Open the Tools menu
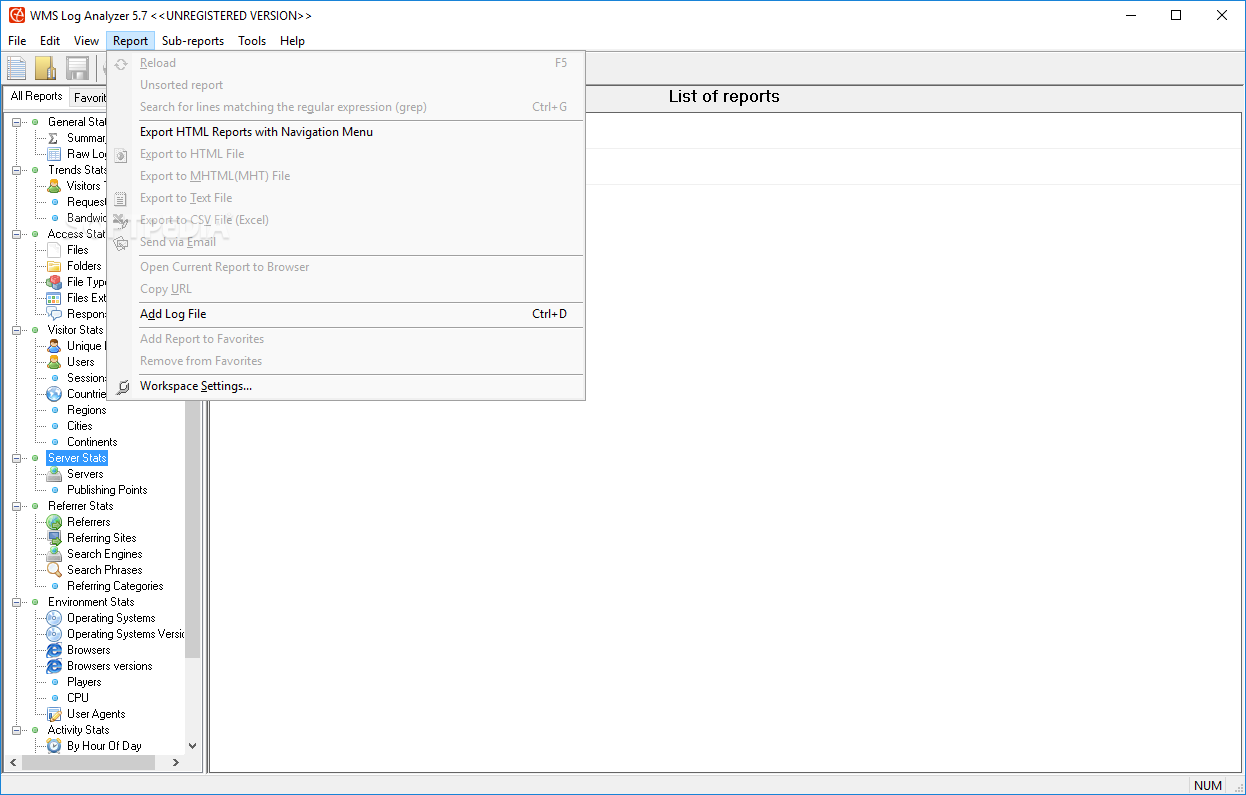This screenshot has width=1246, height=795. [252, 41]
